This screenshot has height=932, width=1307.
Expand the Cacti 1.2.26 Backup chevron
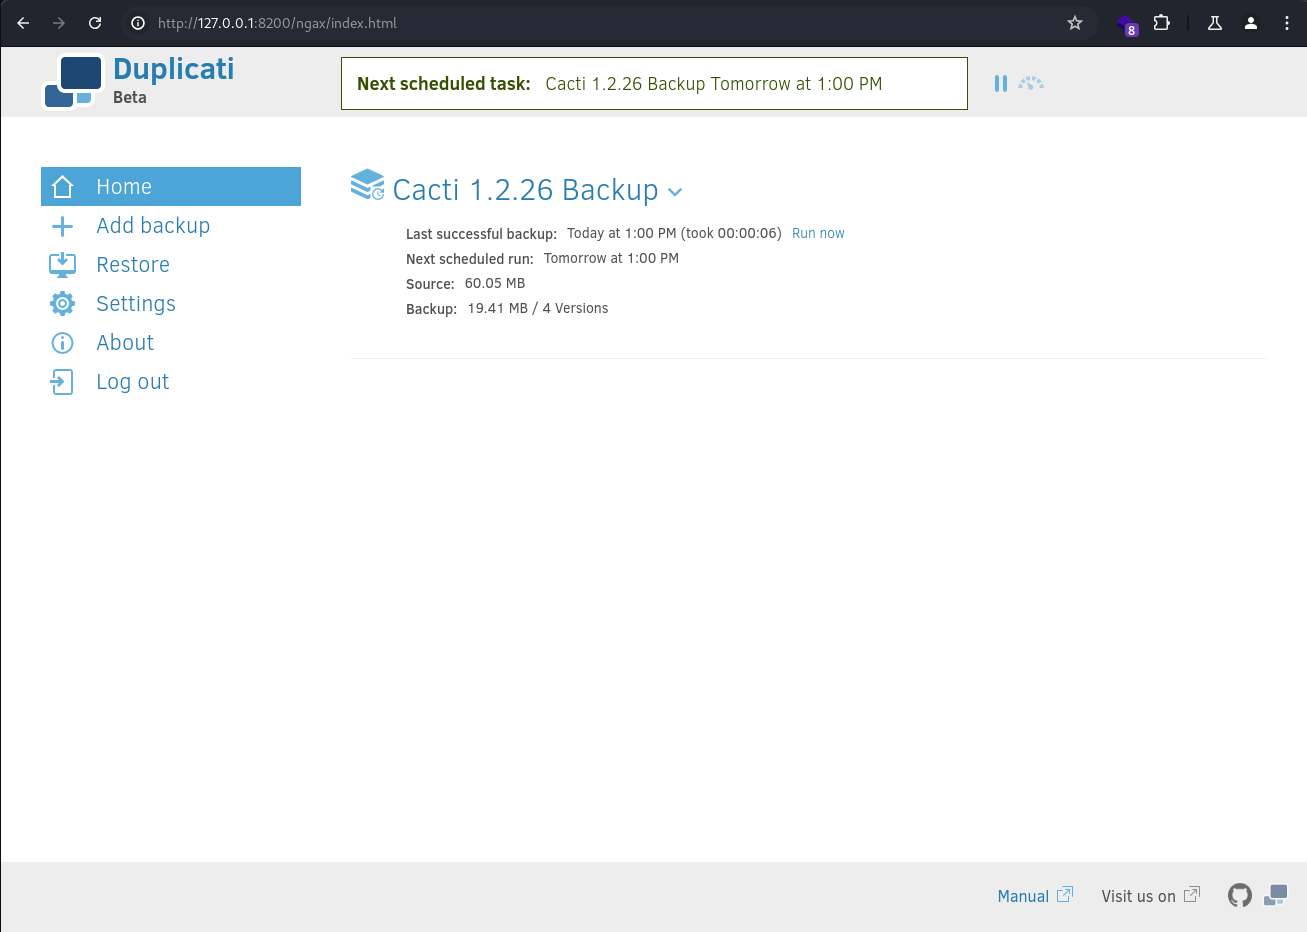(x=675, y=192)
